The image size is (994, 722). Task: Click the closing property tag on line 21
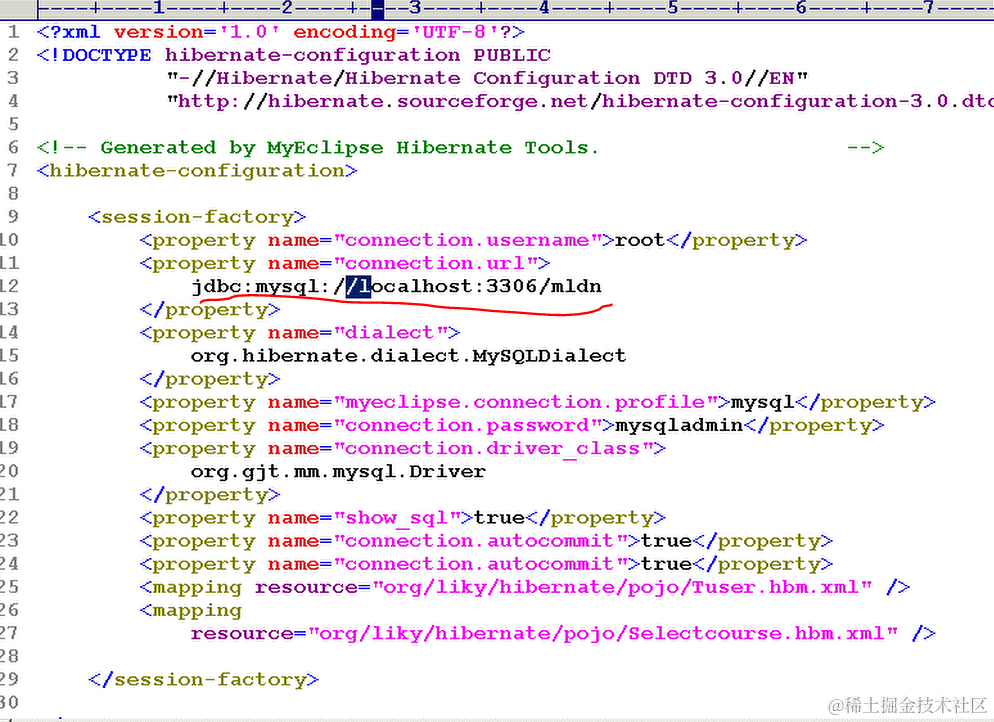(x=210, y=494)
